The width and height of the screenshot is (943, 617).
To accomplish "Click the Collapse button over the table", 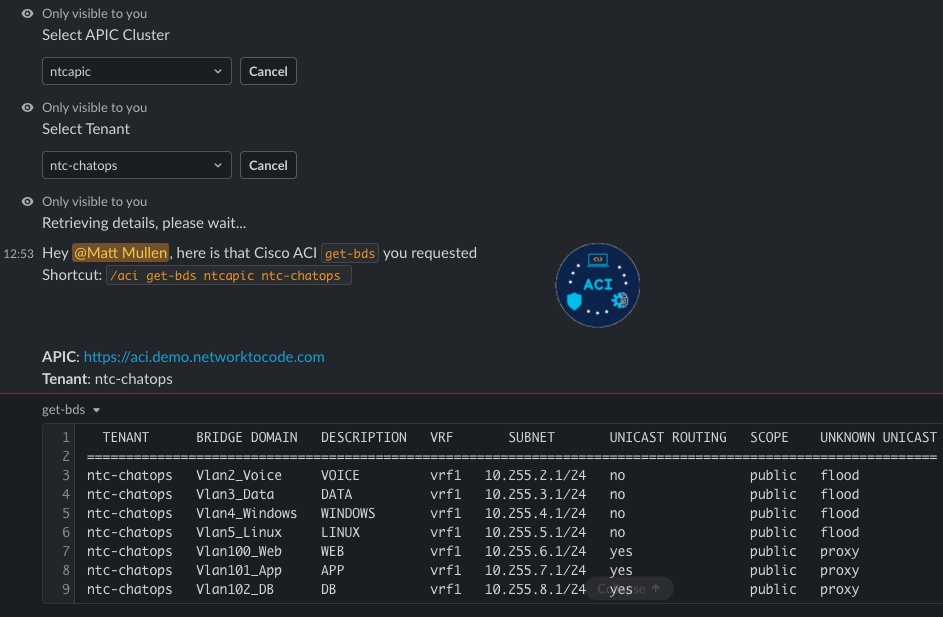I will pyautogui.click(x=629, y=589).
